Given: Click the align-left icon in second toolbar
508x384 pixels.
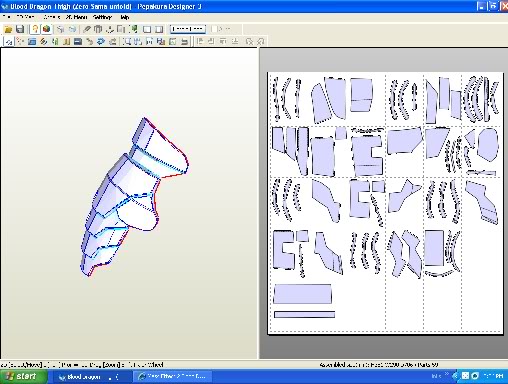Looking at the screenshot, I should click(x=200, y=42).
